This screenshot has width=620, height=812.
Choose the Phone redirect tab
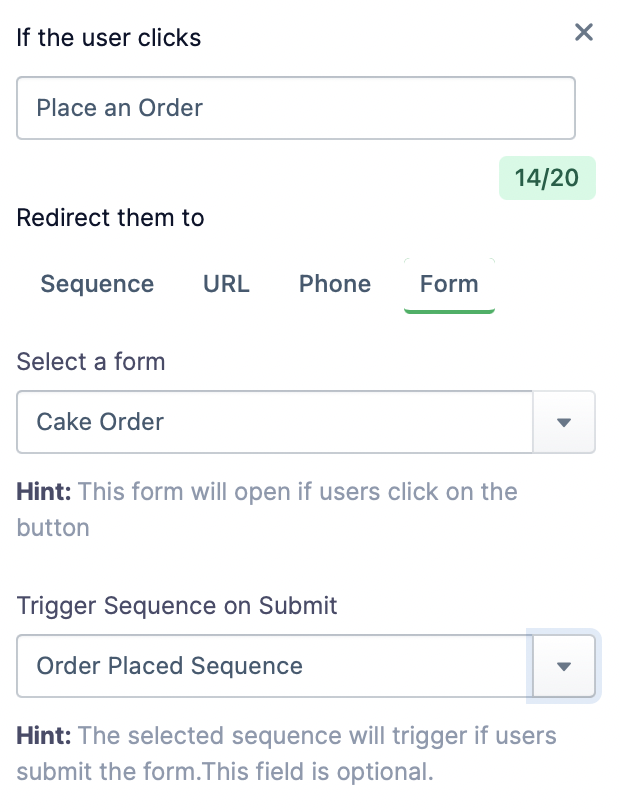coord(335,284)
